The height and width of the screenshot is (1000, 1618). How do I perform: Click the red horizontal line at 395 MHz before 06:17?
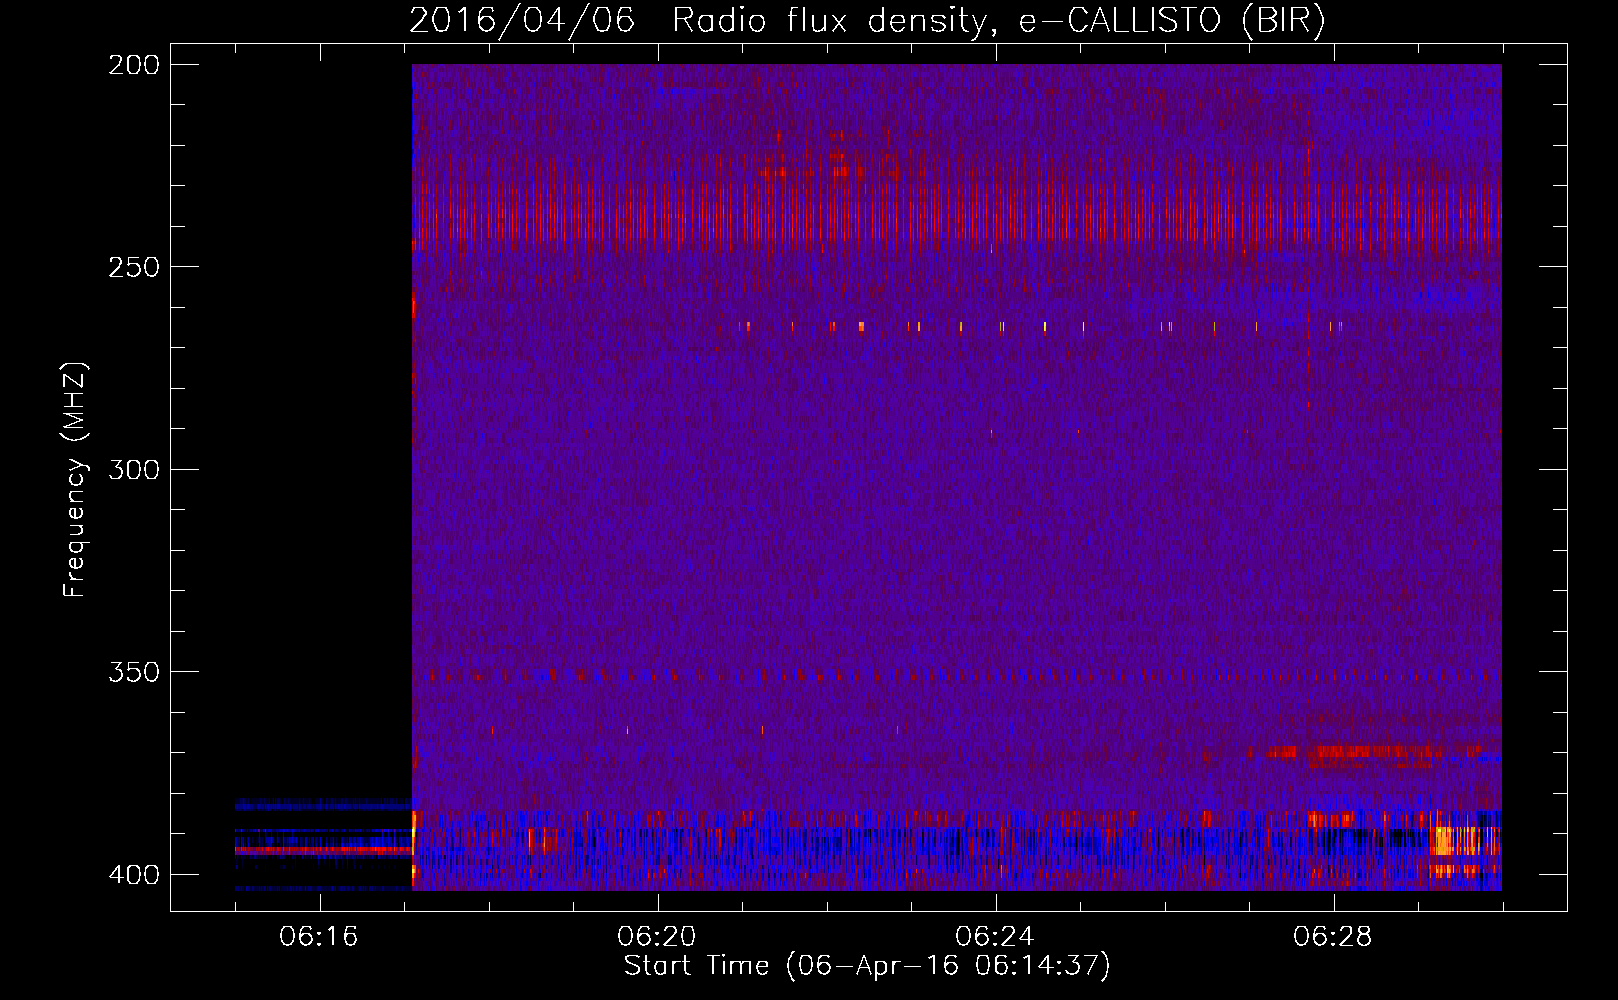click(323, 850)
